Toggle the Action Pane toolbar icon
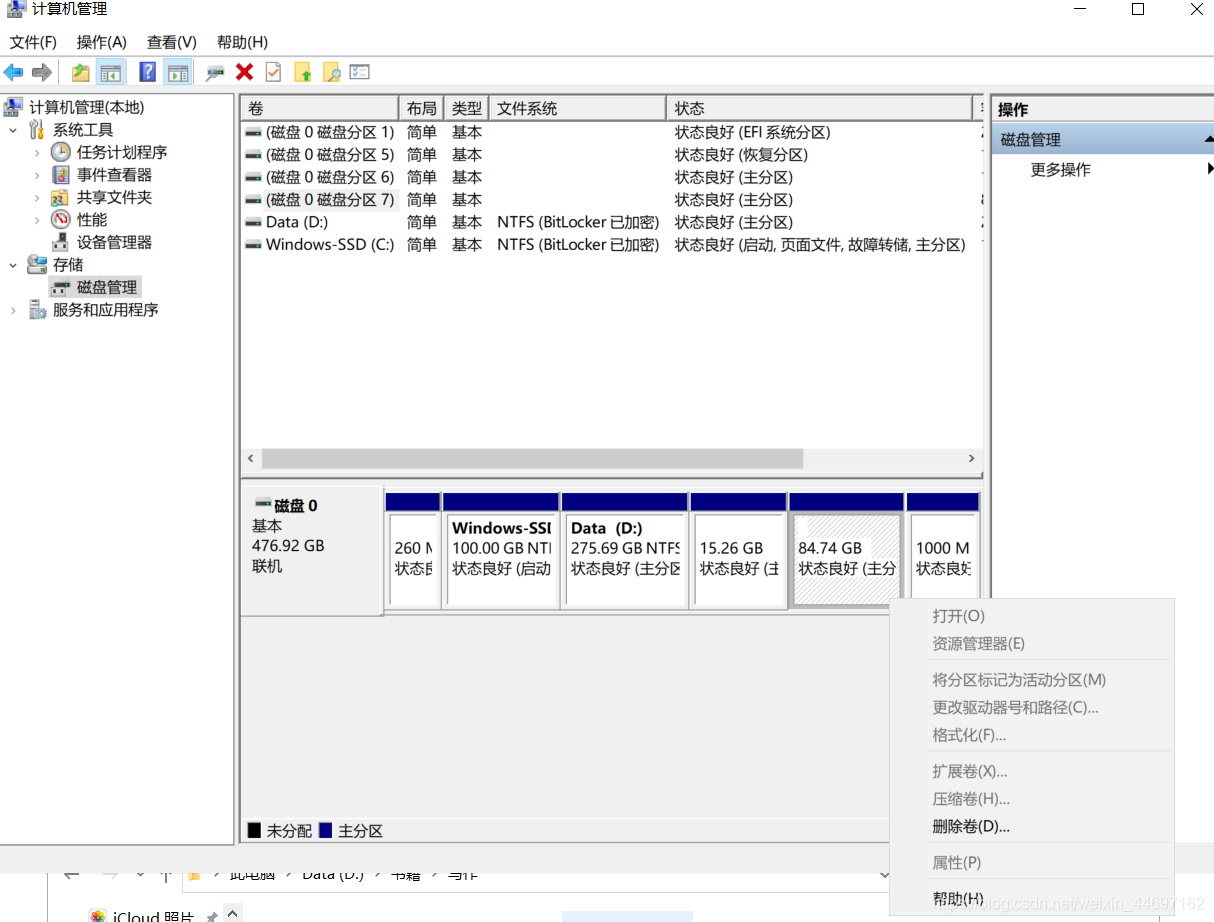 176,71
